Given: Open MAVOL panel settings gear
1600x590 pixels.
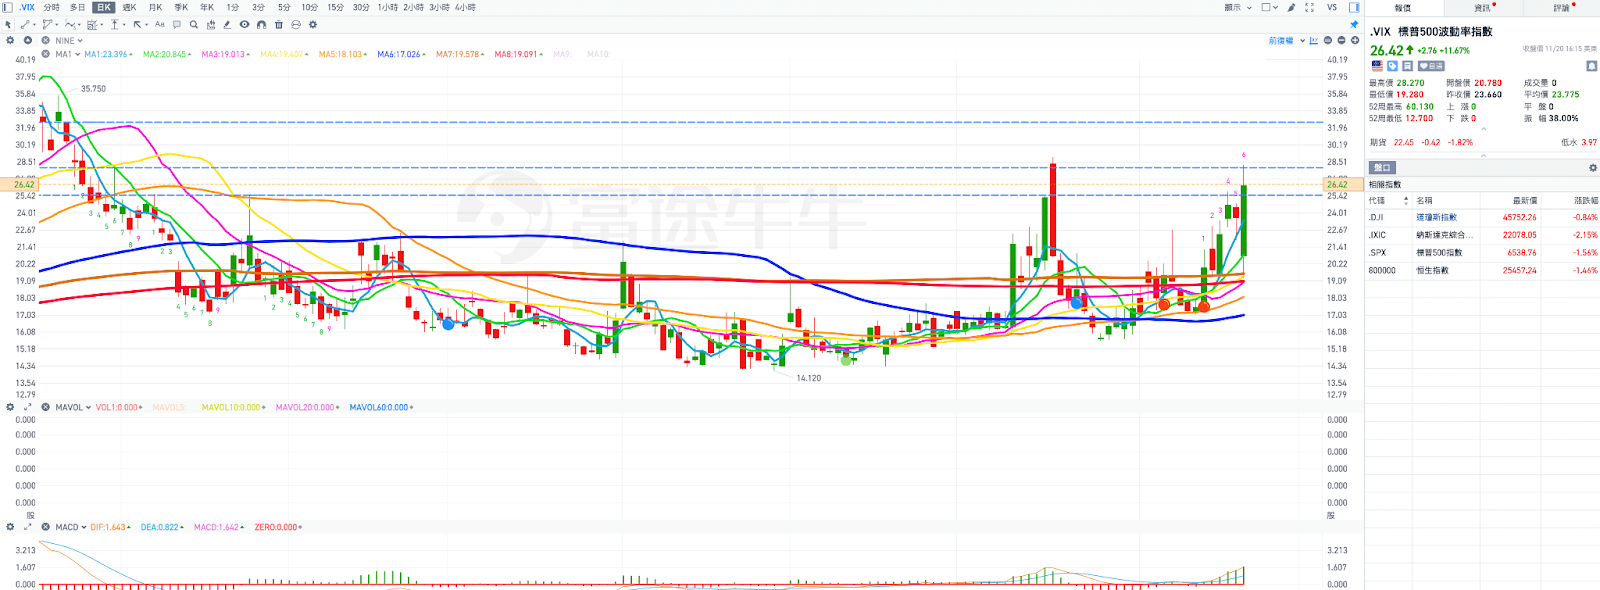Looking at the screenshot, I should 10,407.
